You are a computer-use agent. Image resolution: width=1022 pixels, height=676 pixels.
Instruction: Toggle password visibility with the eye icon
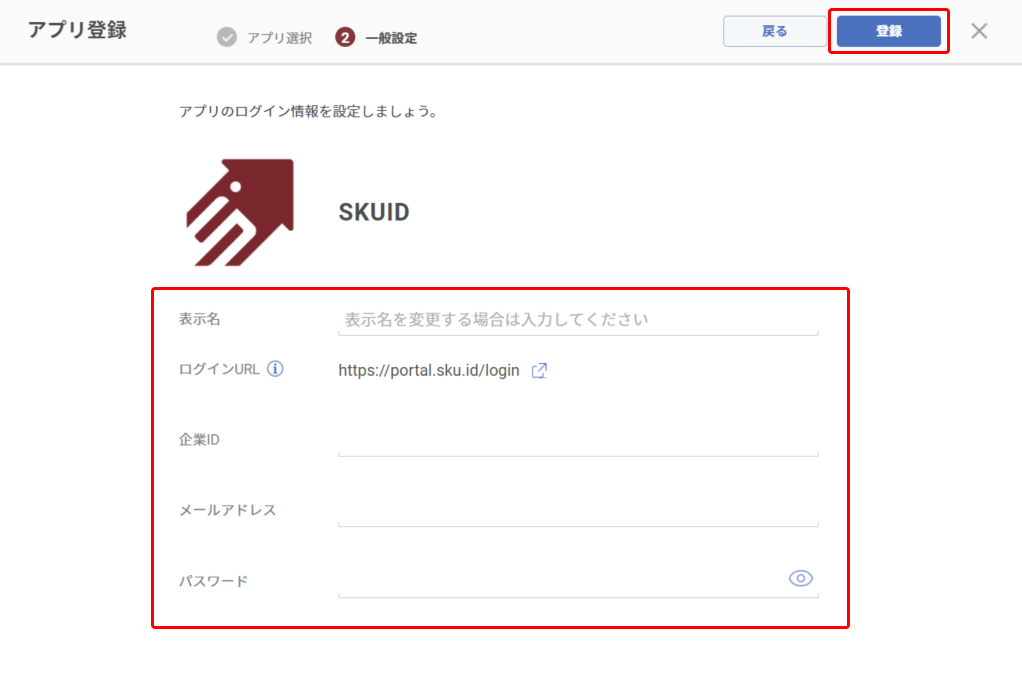click(800, 578)
